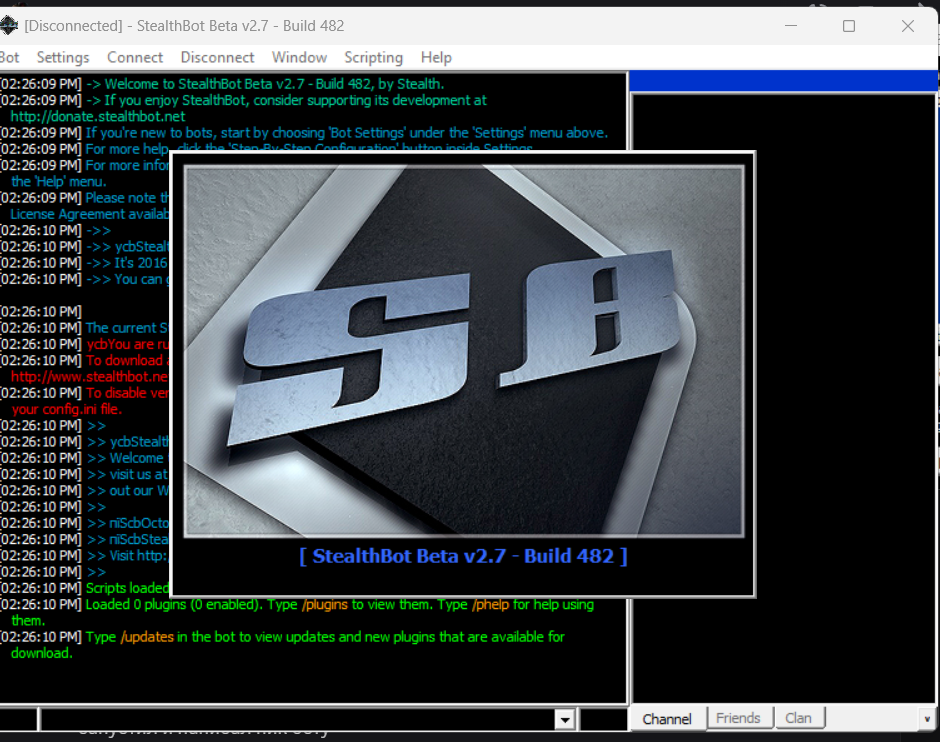Screen dimensions: 940x742
Task: Click the small dropdown arrow beside Clan tab
Action: (927, 719)
